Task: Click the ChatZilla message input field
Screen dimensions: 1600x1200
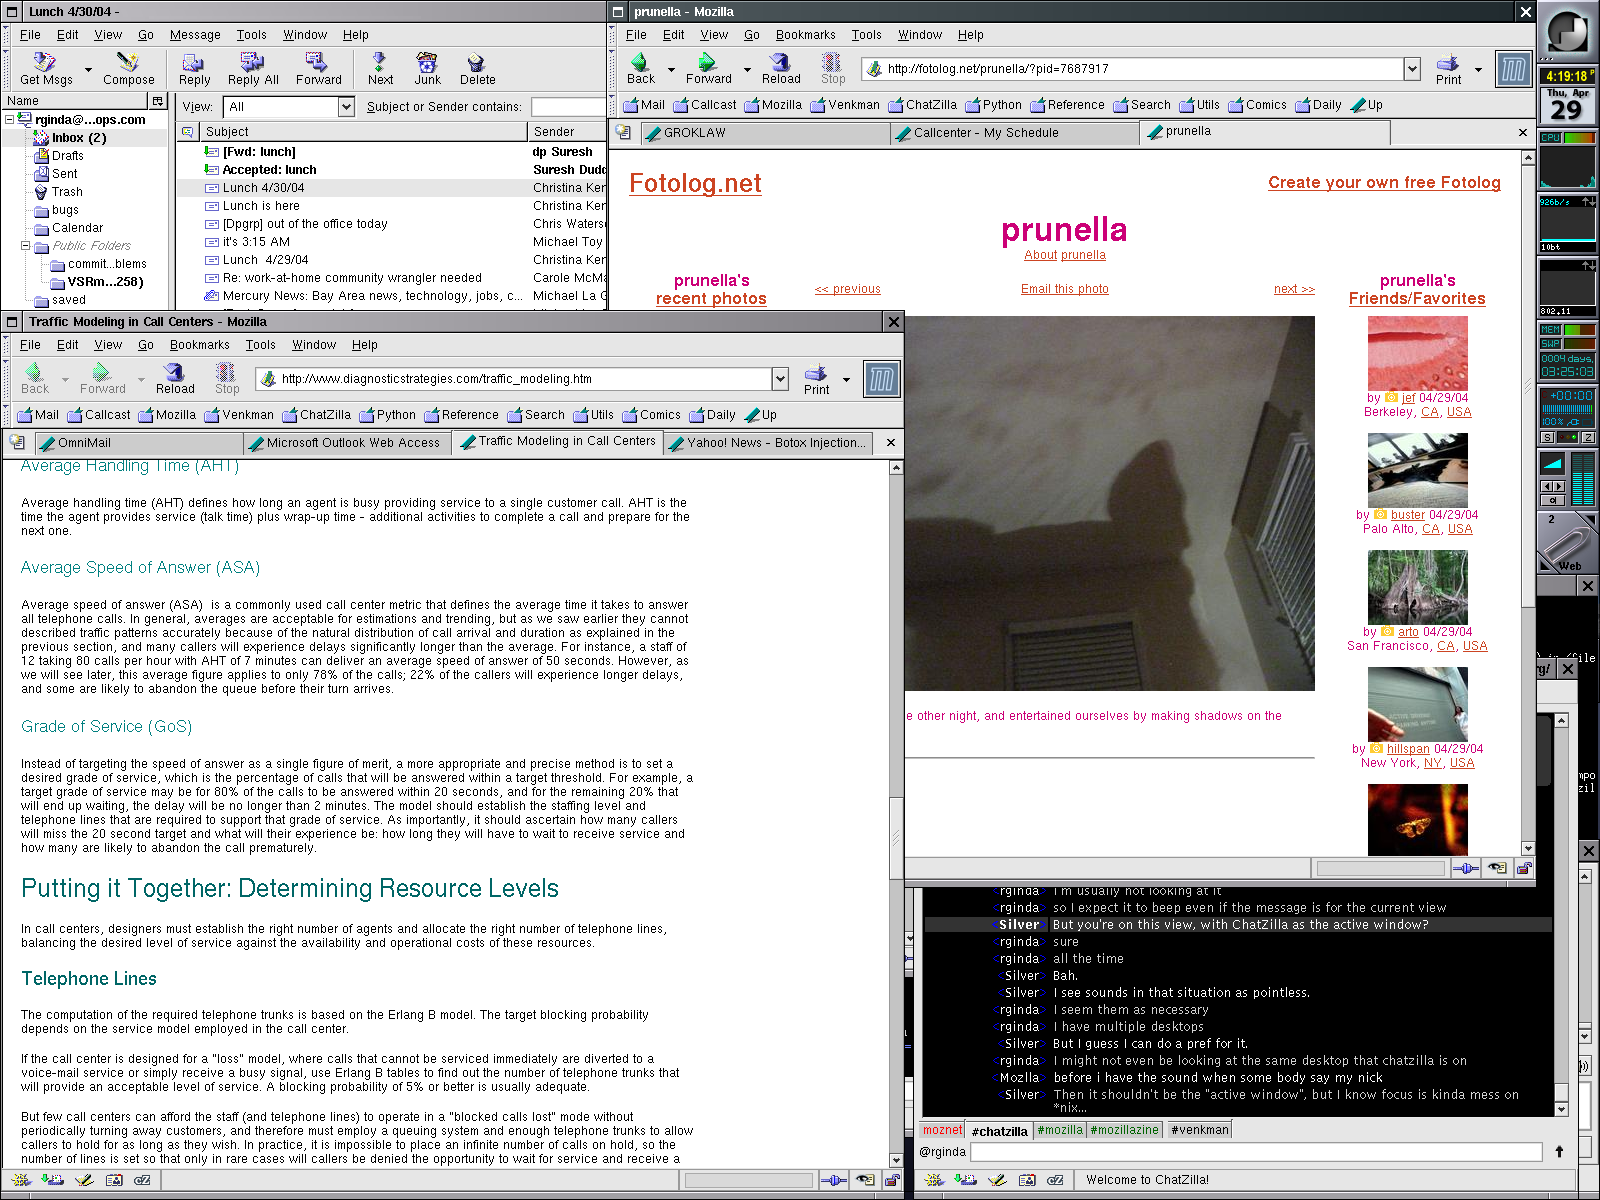Action: pyautogui.click(x=1256, y=1152)
